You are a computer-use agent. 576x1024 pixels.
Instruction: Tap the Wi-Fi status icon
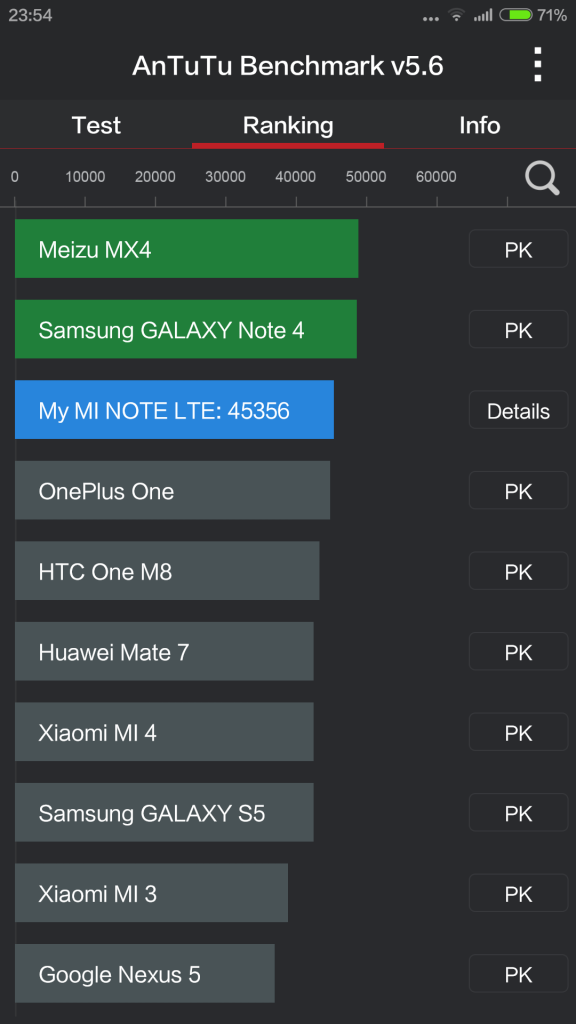456,14
